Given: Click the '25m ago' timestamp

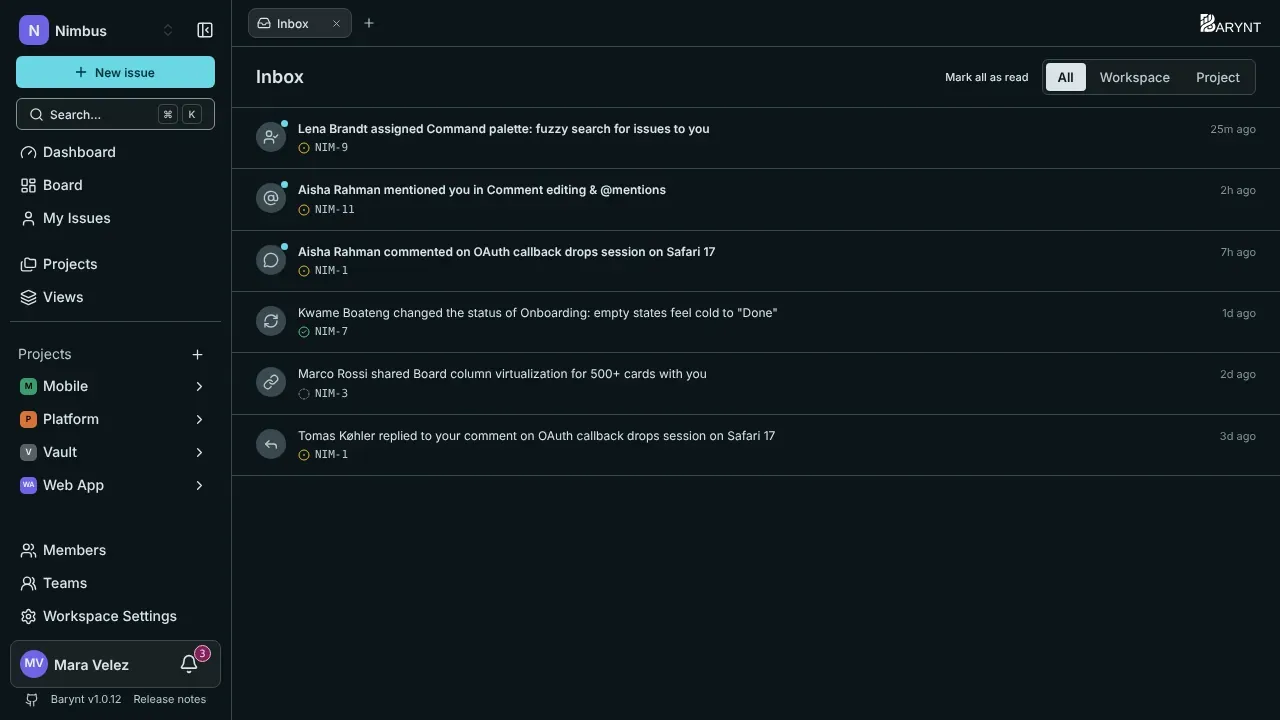Looking at the screenshot, I should 1233,129.
